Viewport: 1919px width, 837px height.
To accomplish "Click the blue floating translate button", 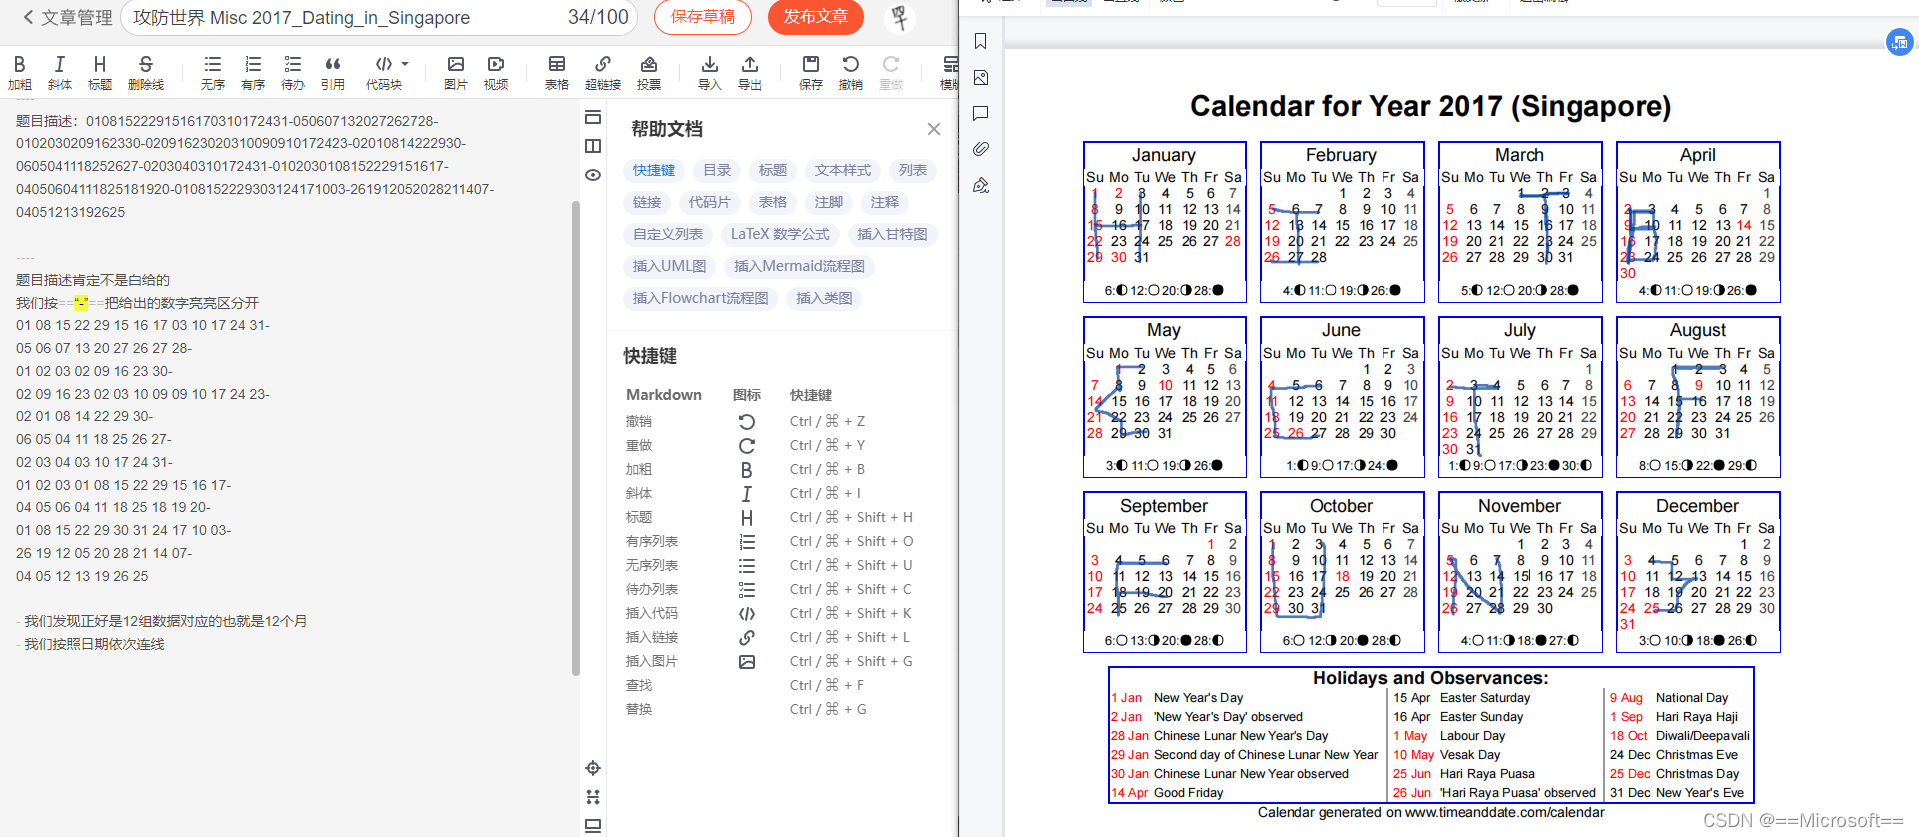I will 1900,42.
